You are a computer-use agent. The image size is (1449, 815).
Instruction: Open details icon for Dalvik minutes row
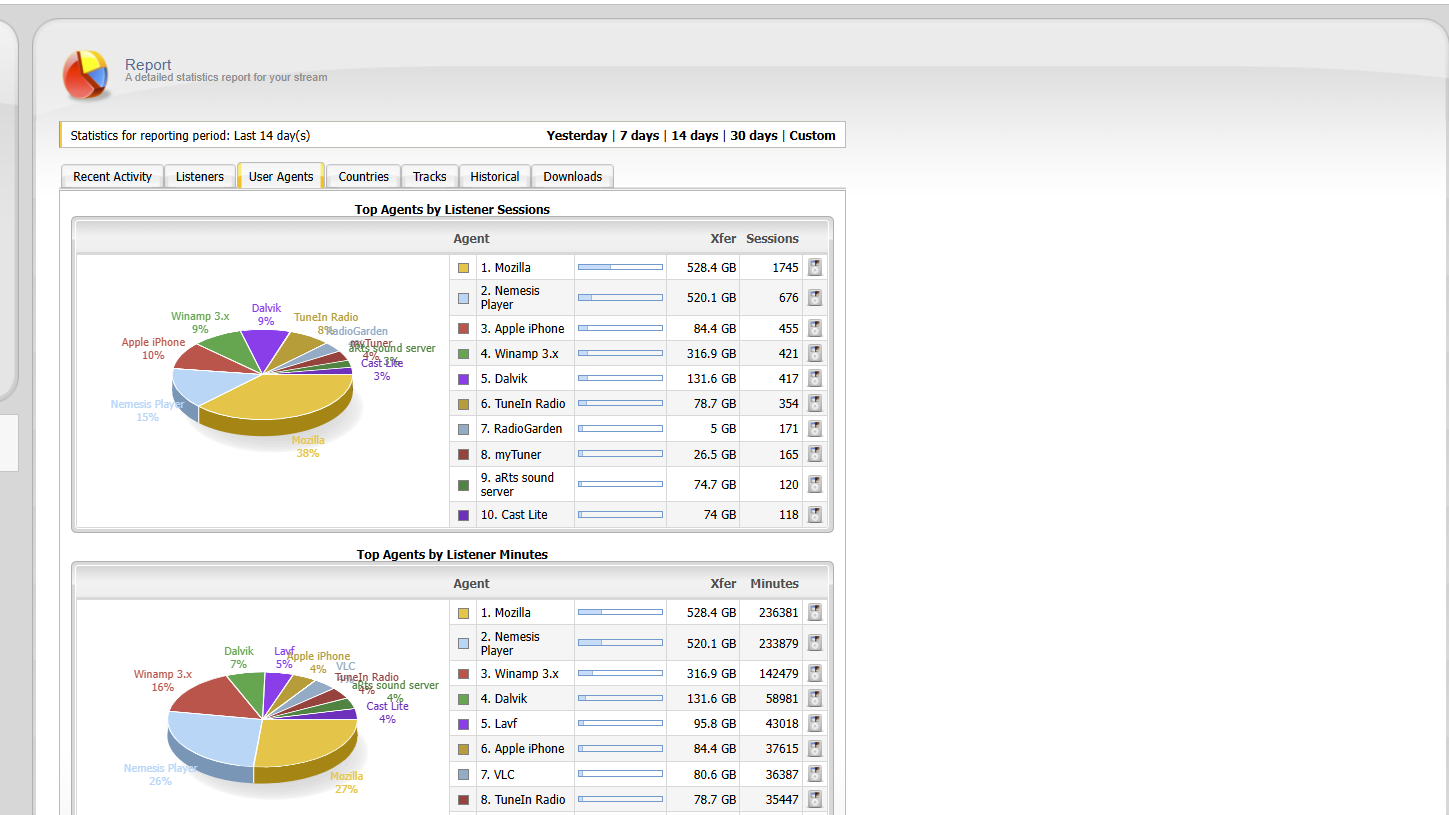tap(815, 699)
